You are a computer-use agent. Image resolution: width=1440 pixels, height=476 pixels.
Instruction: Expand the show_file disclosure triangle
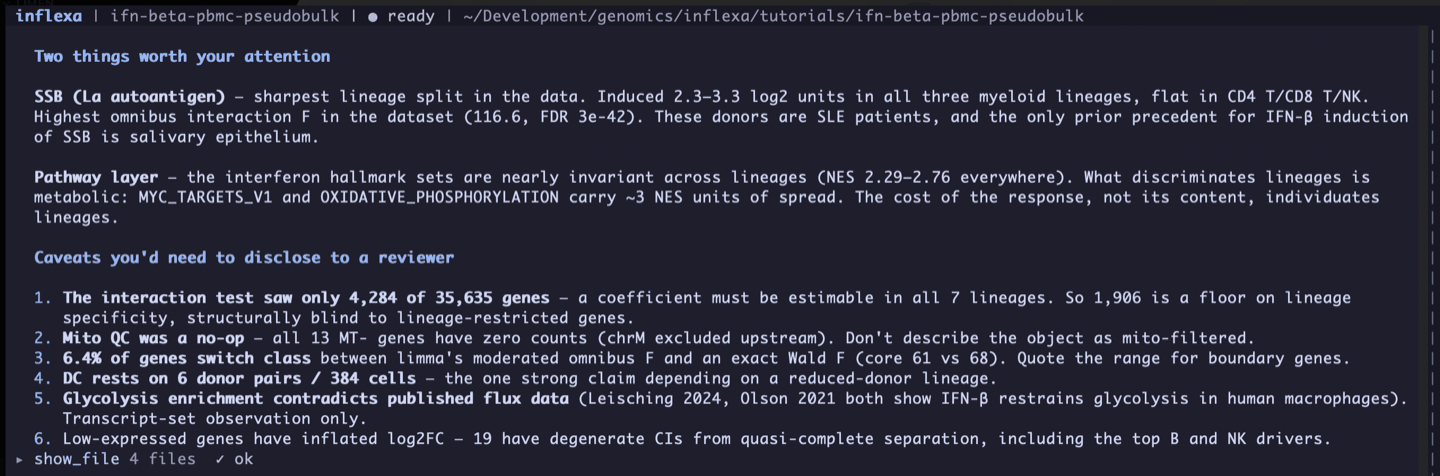click(21, 459)
